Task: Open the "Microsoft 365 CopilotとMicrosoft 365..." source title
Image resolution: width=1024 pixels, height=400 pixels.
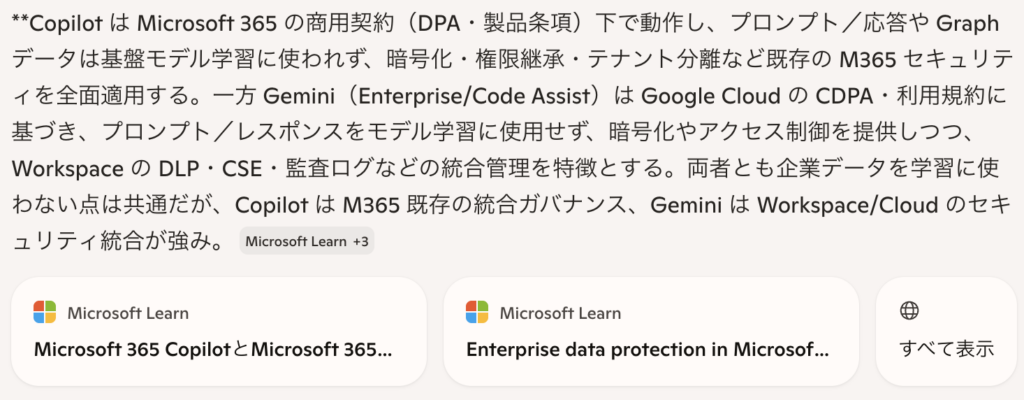Action: point(213,350)
